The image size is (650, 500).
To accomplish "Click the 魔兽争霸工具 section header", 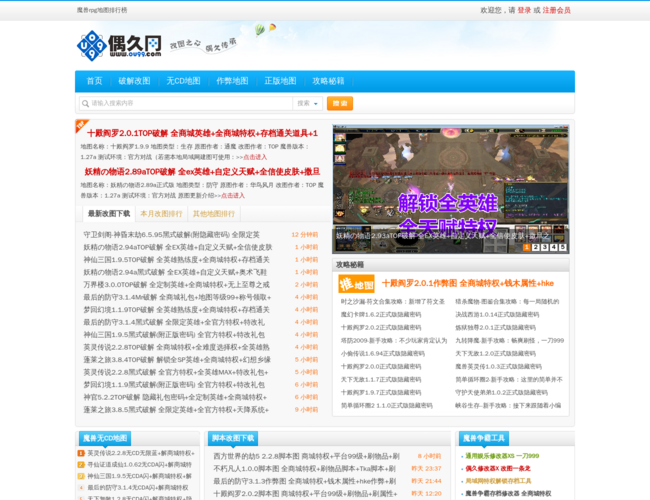I will point(484,438).
